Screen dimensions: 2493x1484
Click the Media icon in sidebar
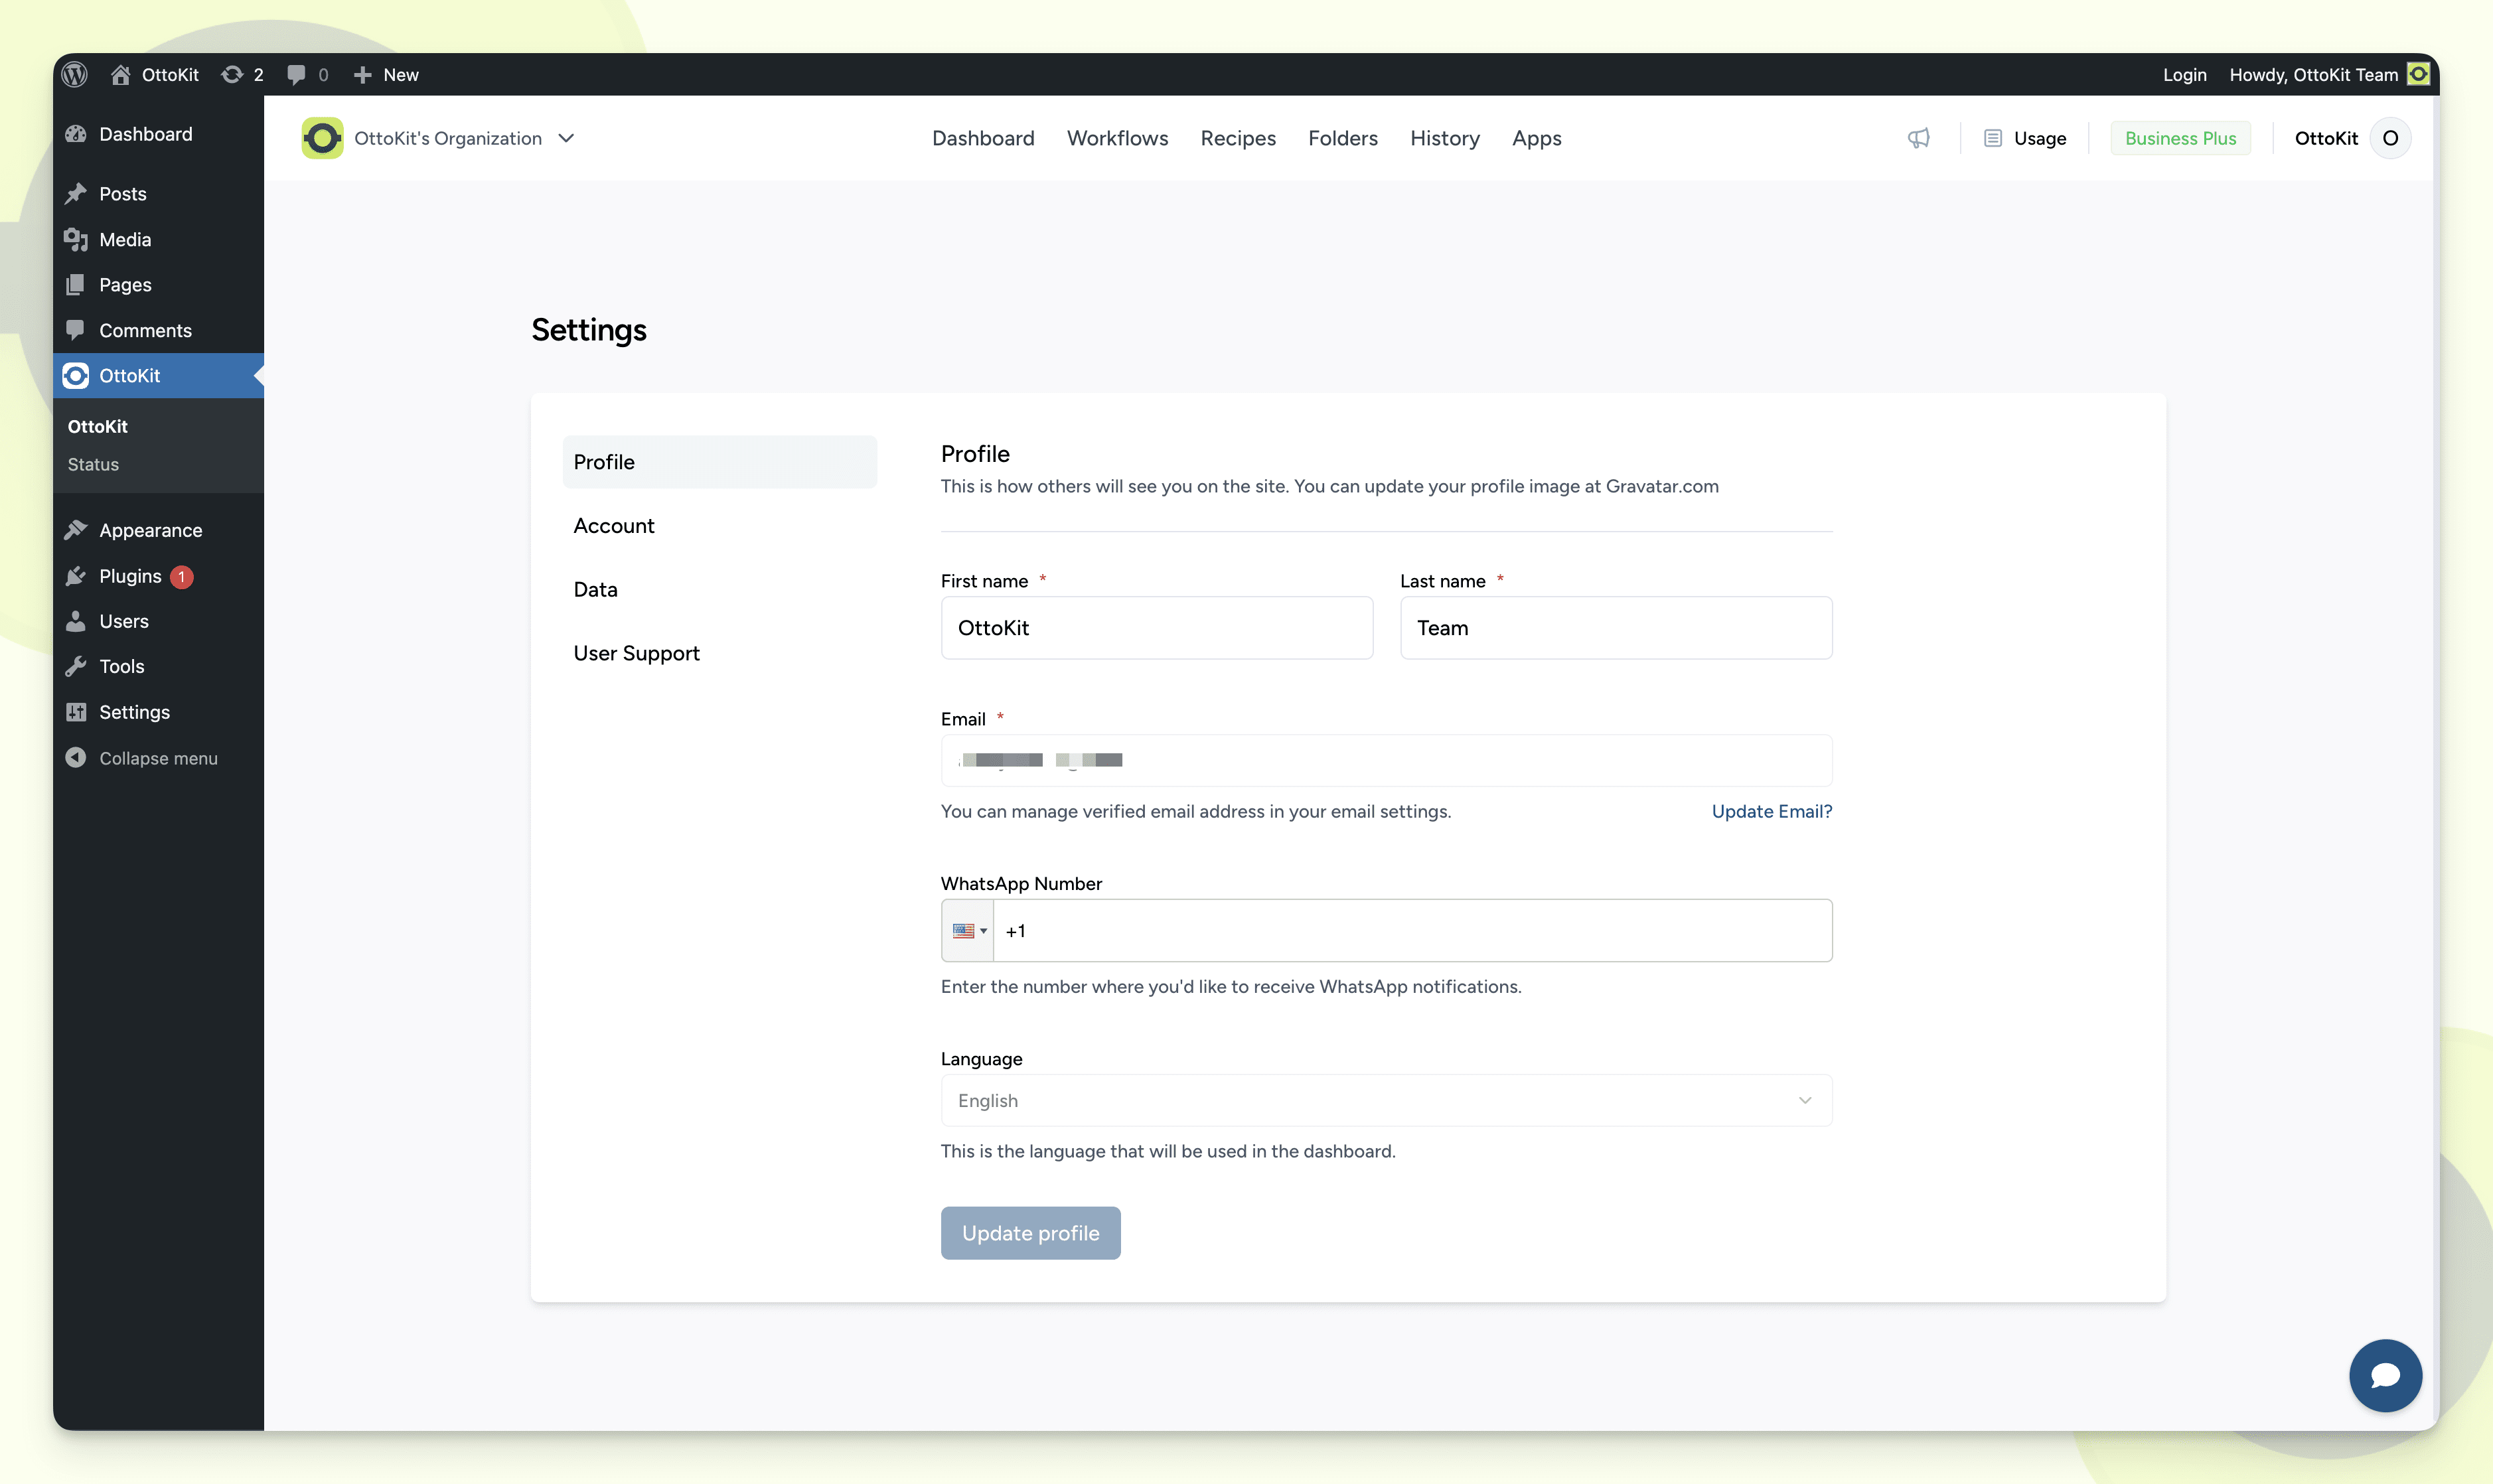coord(76,240)
